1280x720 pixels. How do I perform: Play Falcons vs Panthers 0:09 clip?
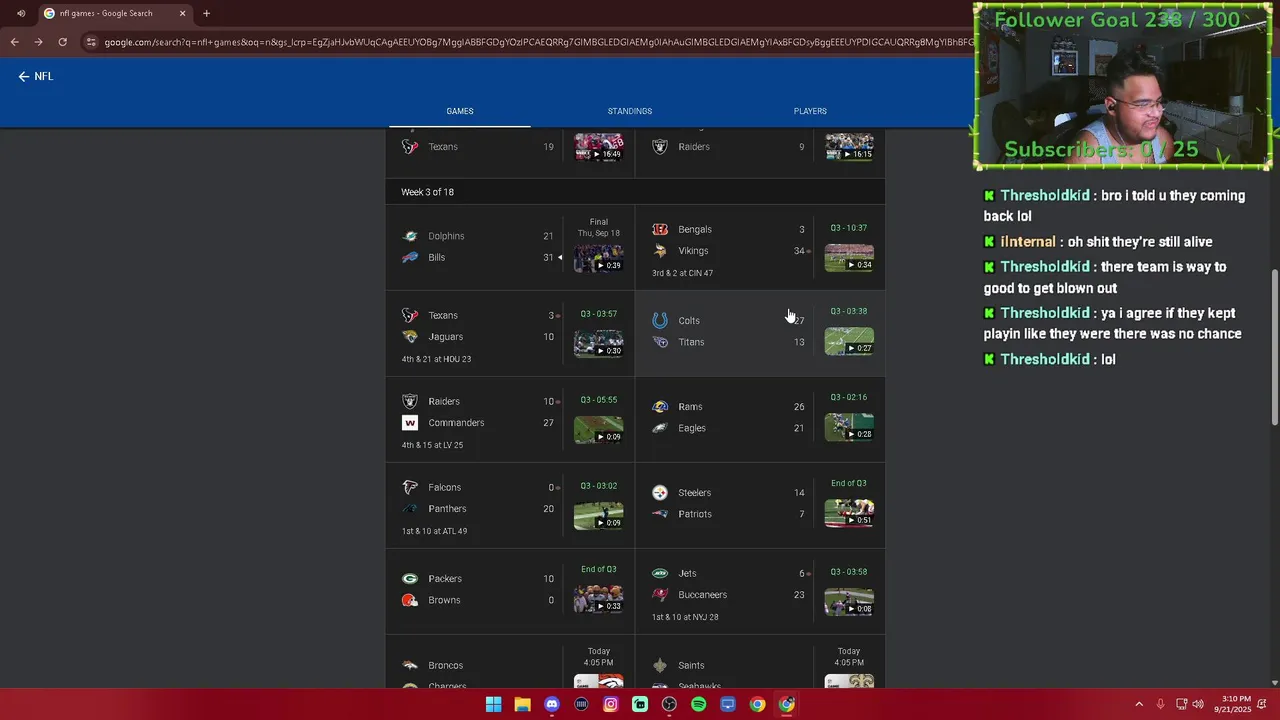coord(598,516)
